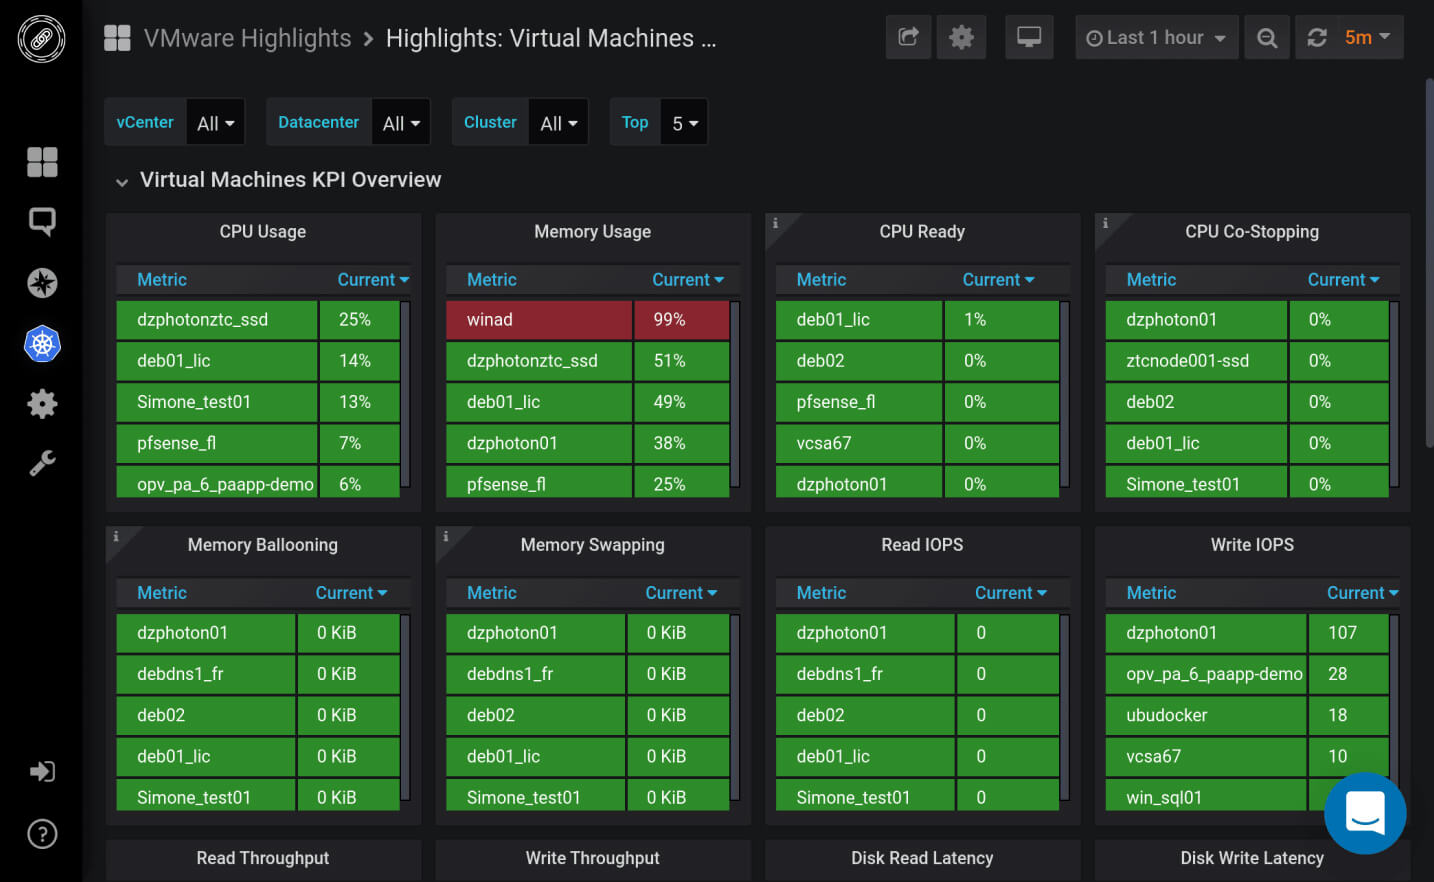The image size is (1434, 882).
Task: Click ztcnode001-ssd in CPU Co-Stopping
Action: click(x=1187, y=361)
